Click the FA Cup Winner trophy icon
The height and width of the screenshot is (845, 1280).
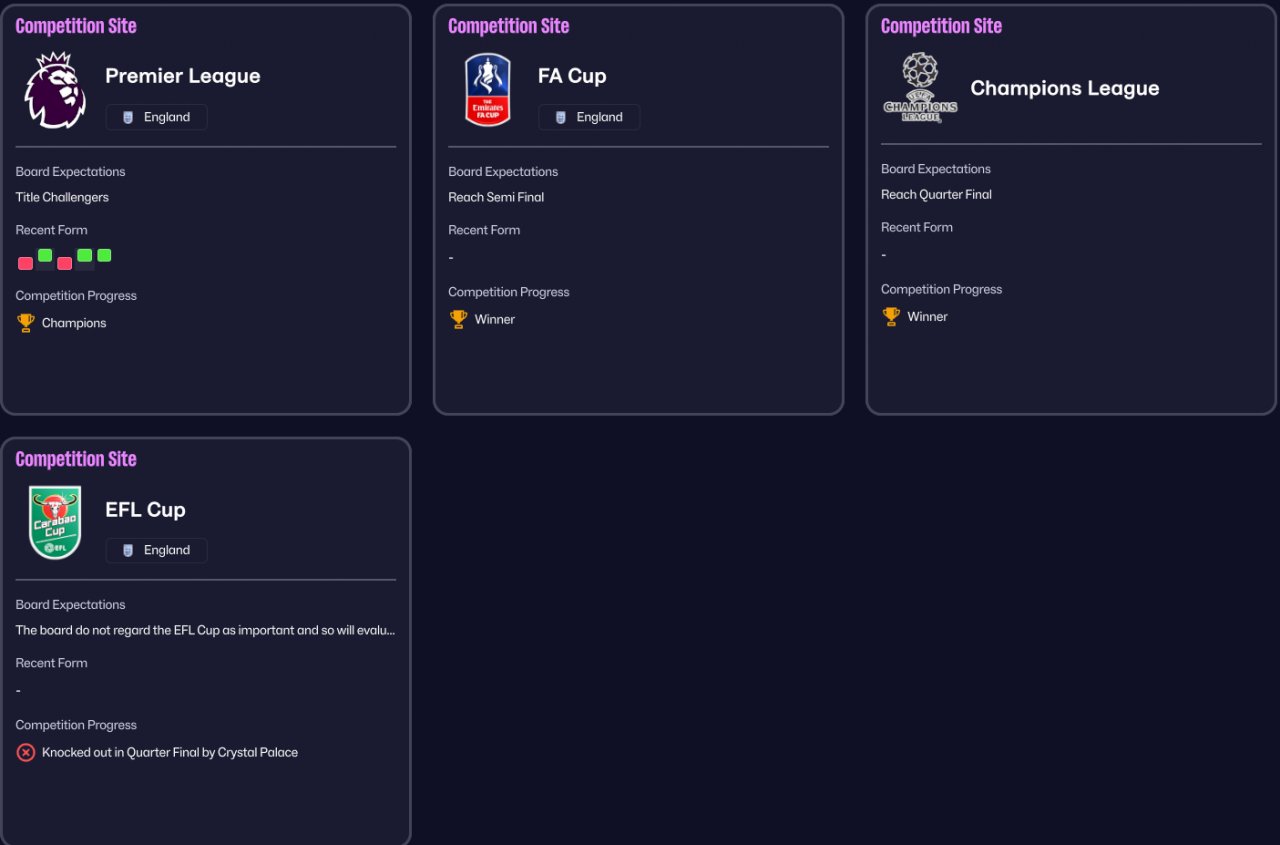point(459,320)
